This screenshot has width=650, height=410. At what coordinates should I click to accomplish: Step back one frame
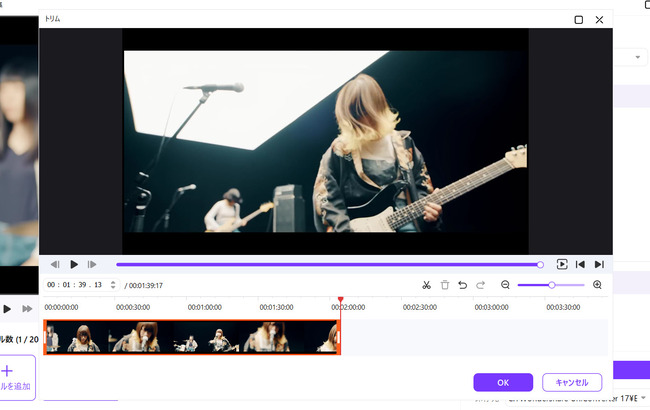55,264
